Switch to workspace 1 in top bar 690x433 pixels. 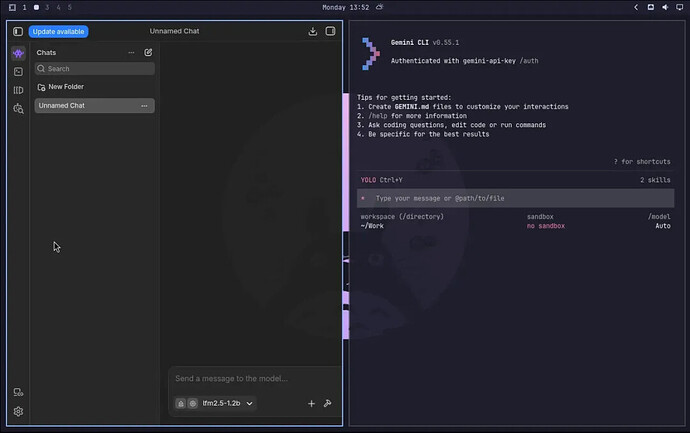25,7
